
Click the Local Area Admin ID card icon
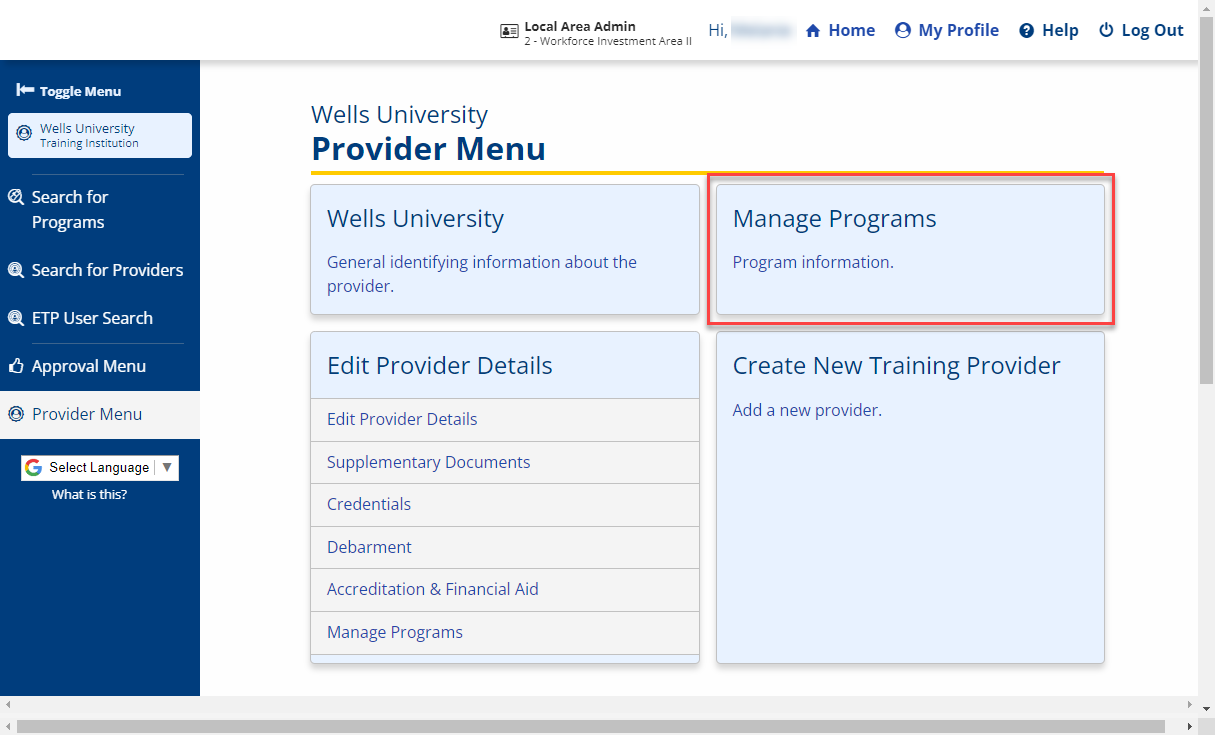509,31
